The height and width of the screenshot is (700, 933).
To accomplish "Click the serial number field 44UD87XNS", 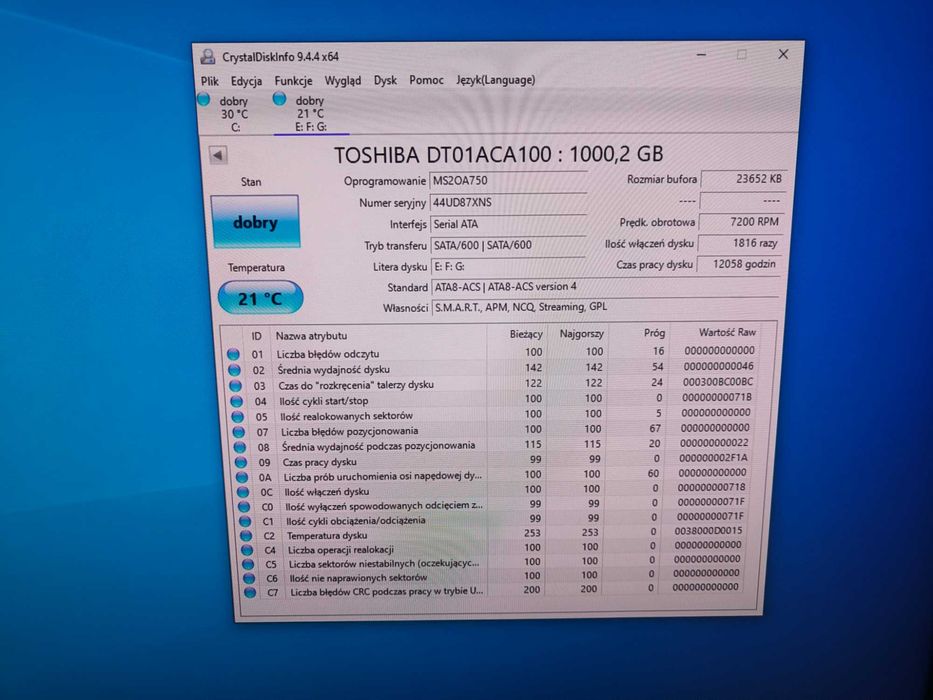I will tap(509, 202).
